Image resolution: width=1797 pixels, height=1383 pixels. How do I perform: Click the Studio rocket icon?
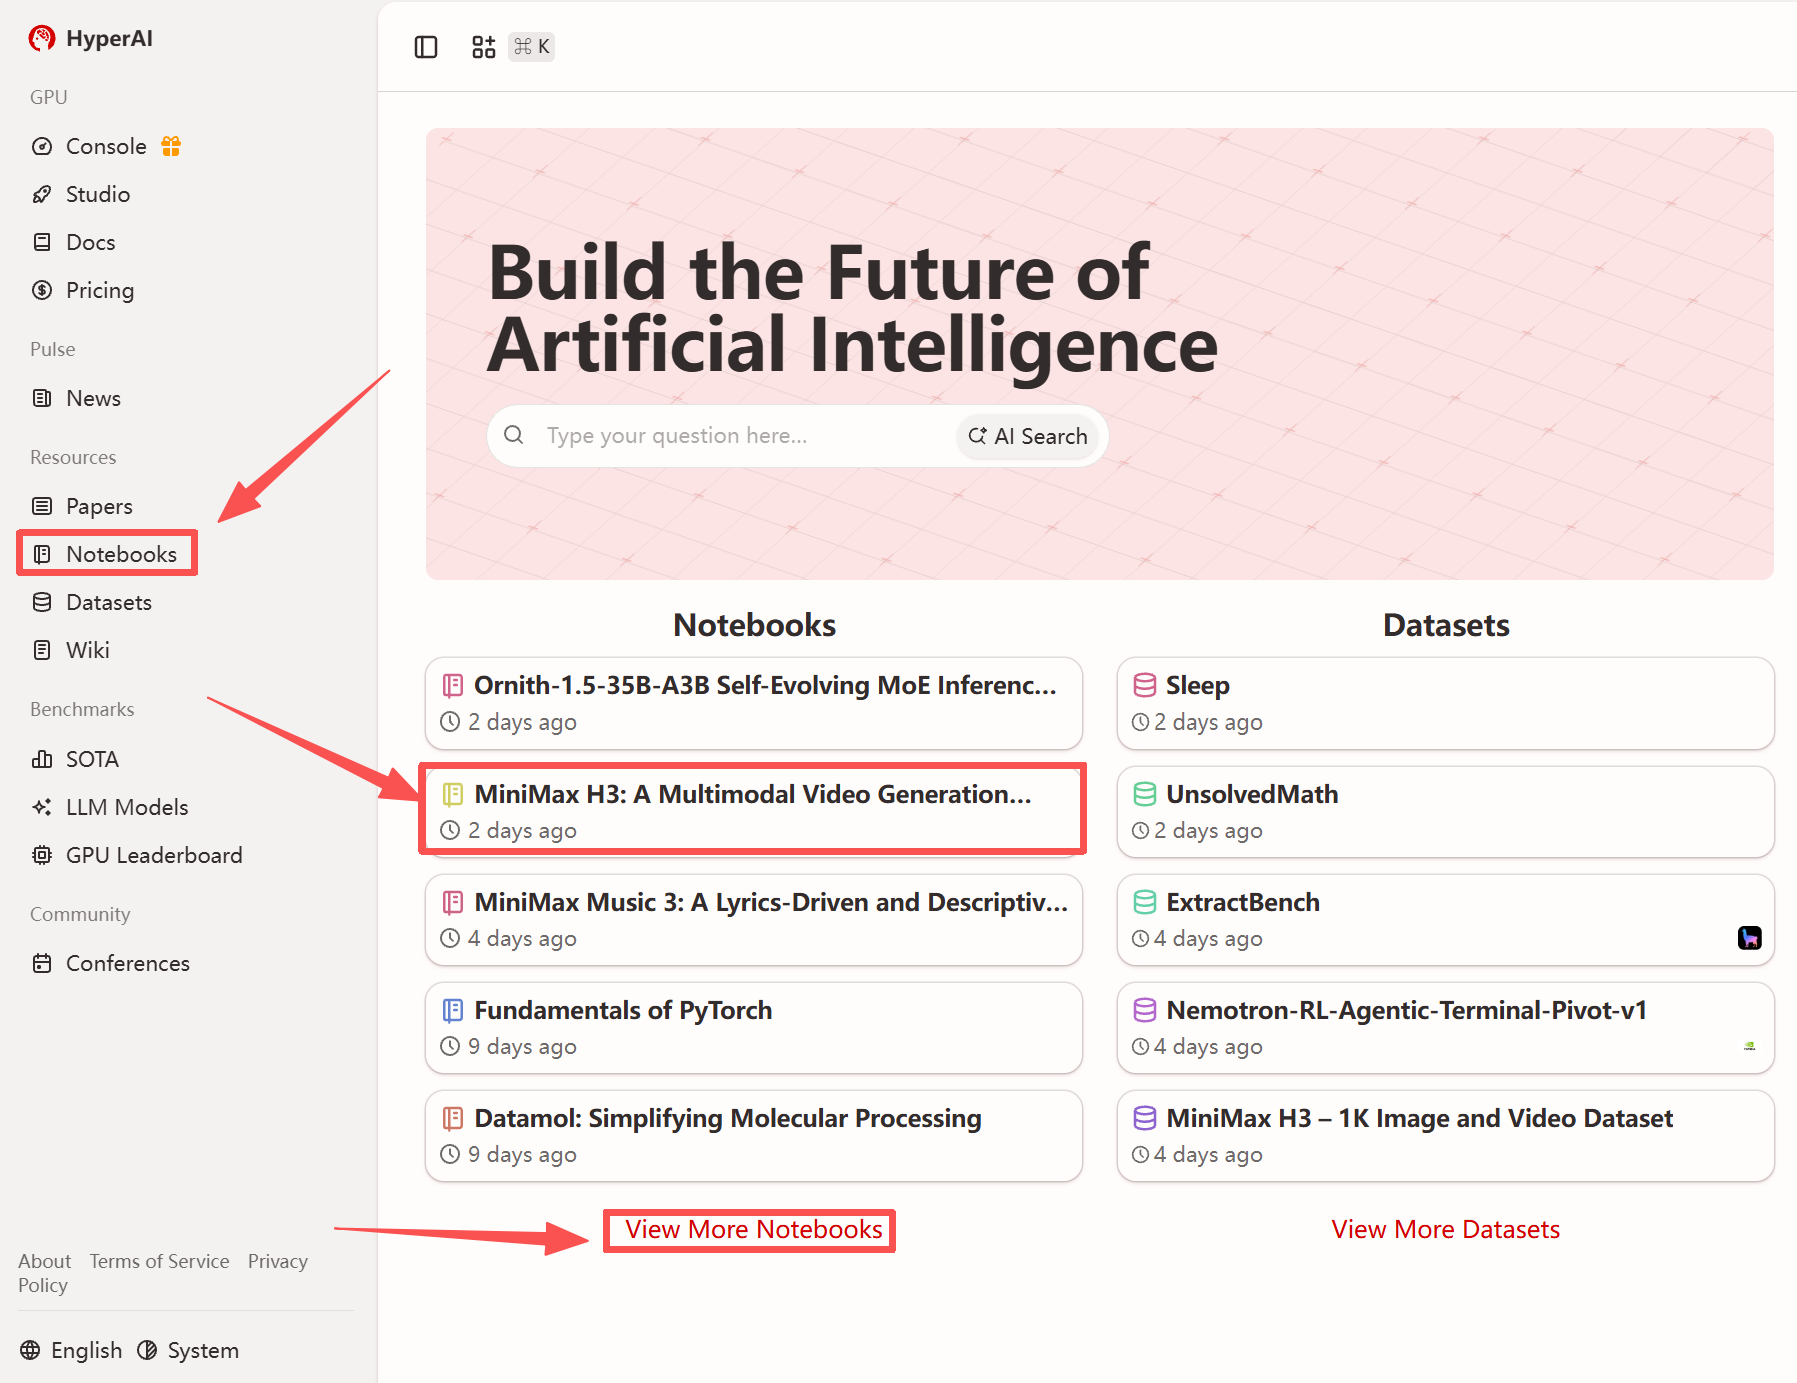pos(42,195)
